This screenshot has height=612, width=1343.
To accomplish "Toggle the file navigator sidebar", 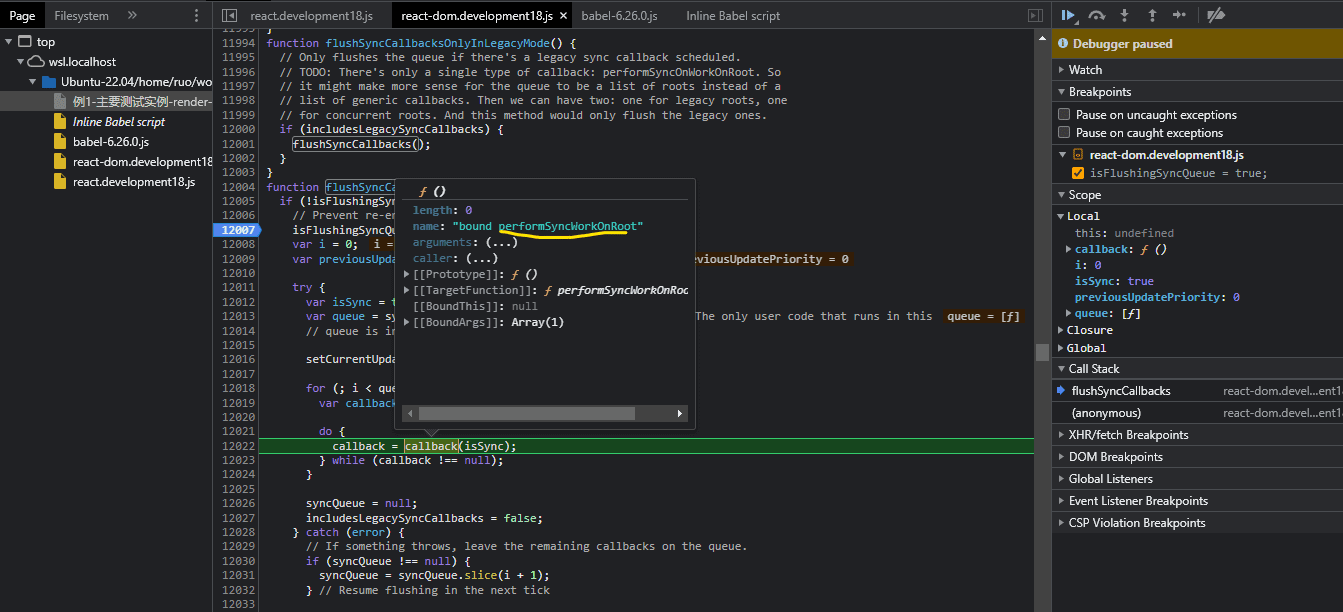I will [x=229, y=16].
